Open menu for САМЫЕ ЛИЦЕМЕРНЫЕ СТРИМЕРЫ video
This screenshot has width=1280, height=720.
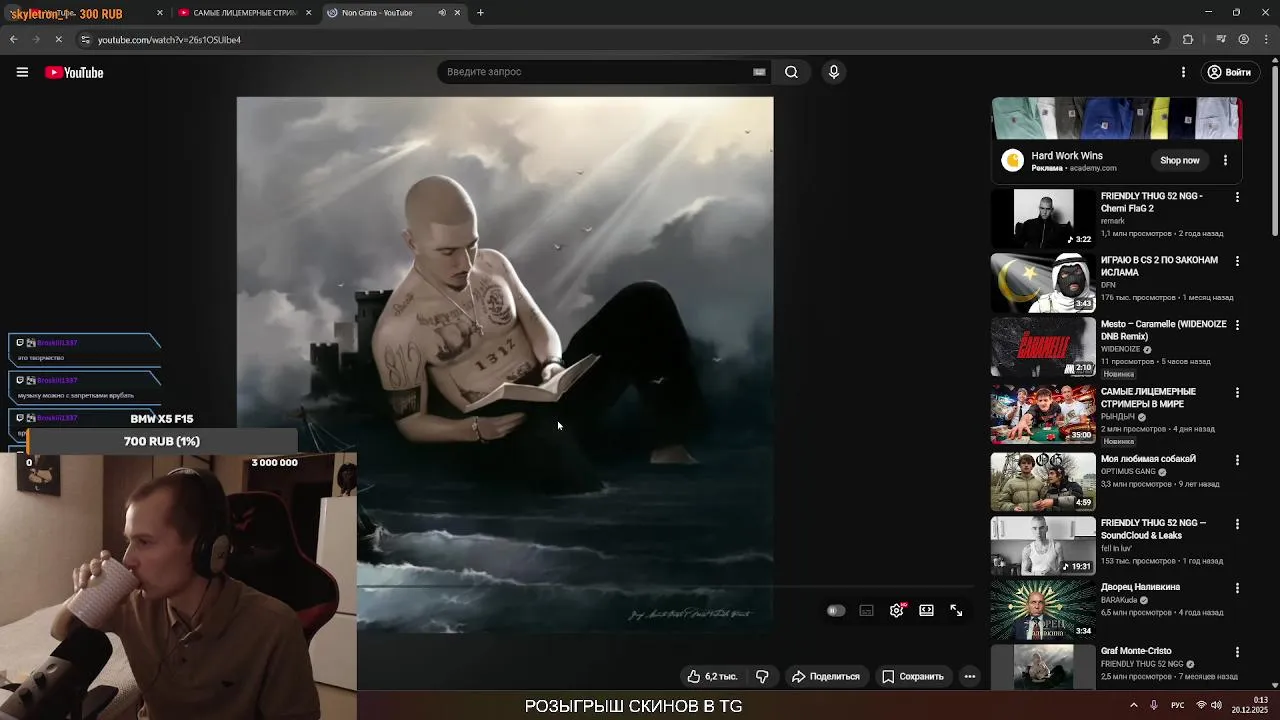pos(1237,392)
